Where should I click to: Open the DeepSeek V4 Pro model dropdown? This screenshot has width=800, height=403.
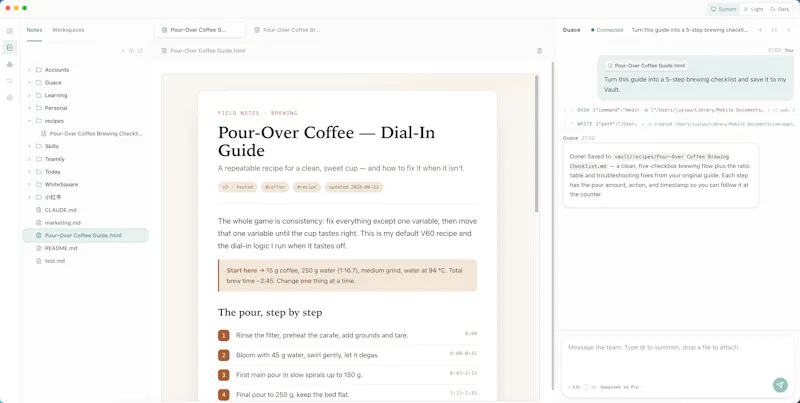[x=622, y=387]
